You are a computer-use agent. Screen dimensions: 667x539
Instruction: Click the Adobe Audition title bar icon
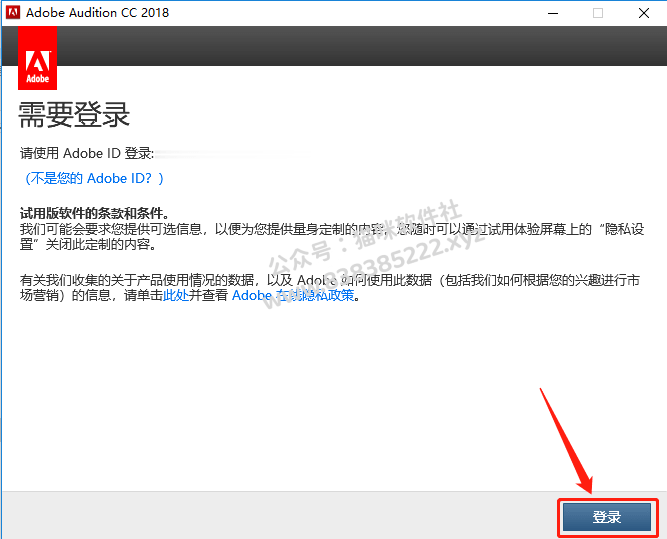point(13,12)
